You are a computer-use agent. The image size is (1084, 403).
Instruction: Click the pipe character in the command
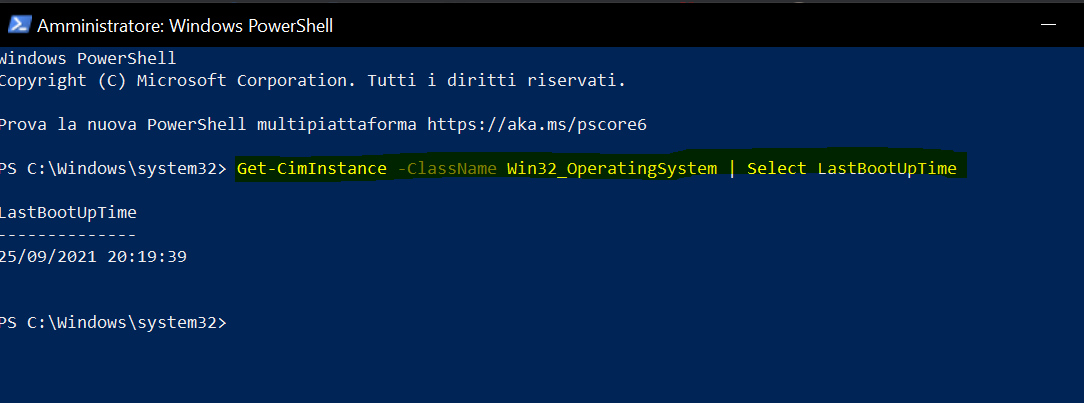(732, 169)
